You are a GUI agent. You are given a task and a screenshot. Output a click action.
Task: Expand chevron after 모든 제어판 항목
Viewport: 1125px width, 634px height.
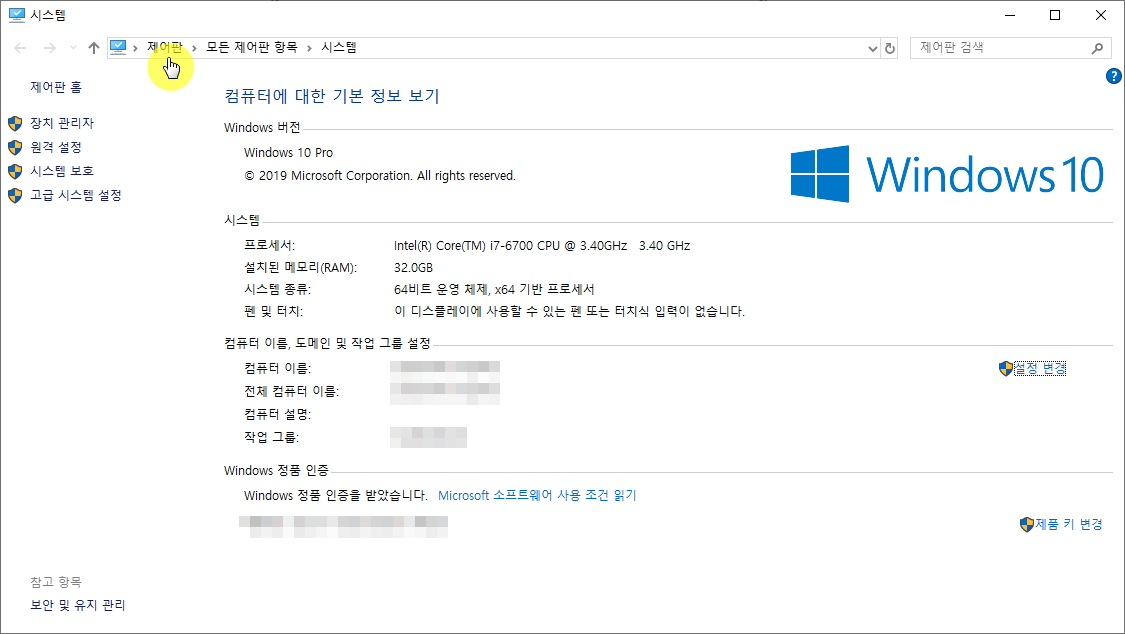coord(309,48)
